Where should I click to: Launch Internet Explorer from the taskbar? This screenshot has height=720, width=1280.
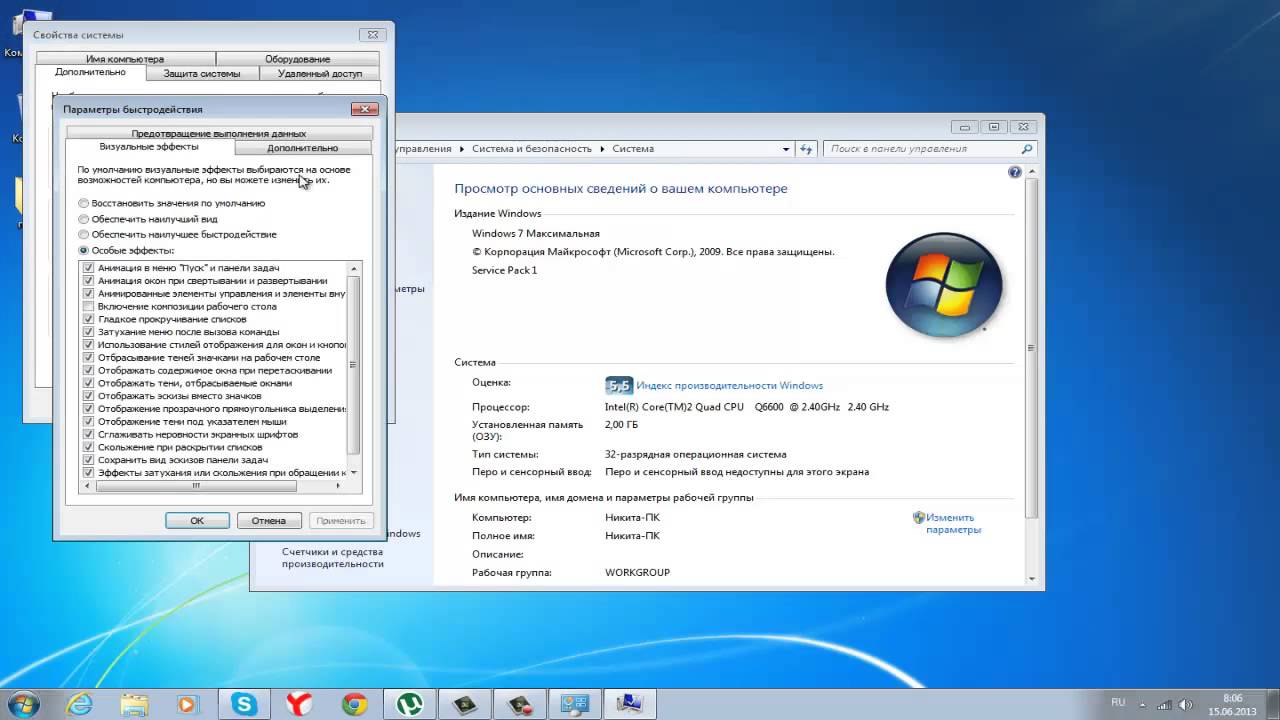[77, 705]
